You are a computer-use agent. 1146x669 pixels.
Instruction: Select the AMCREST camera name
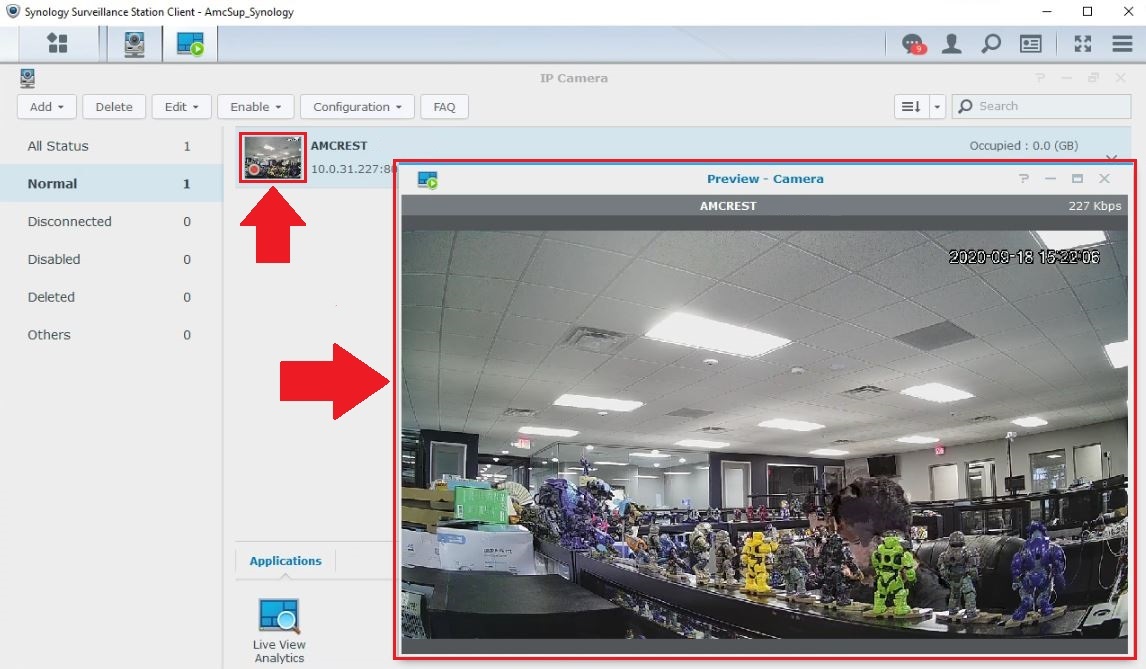[x=339, y=145]
